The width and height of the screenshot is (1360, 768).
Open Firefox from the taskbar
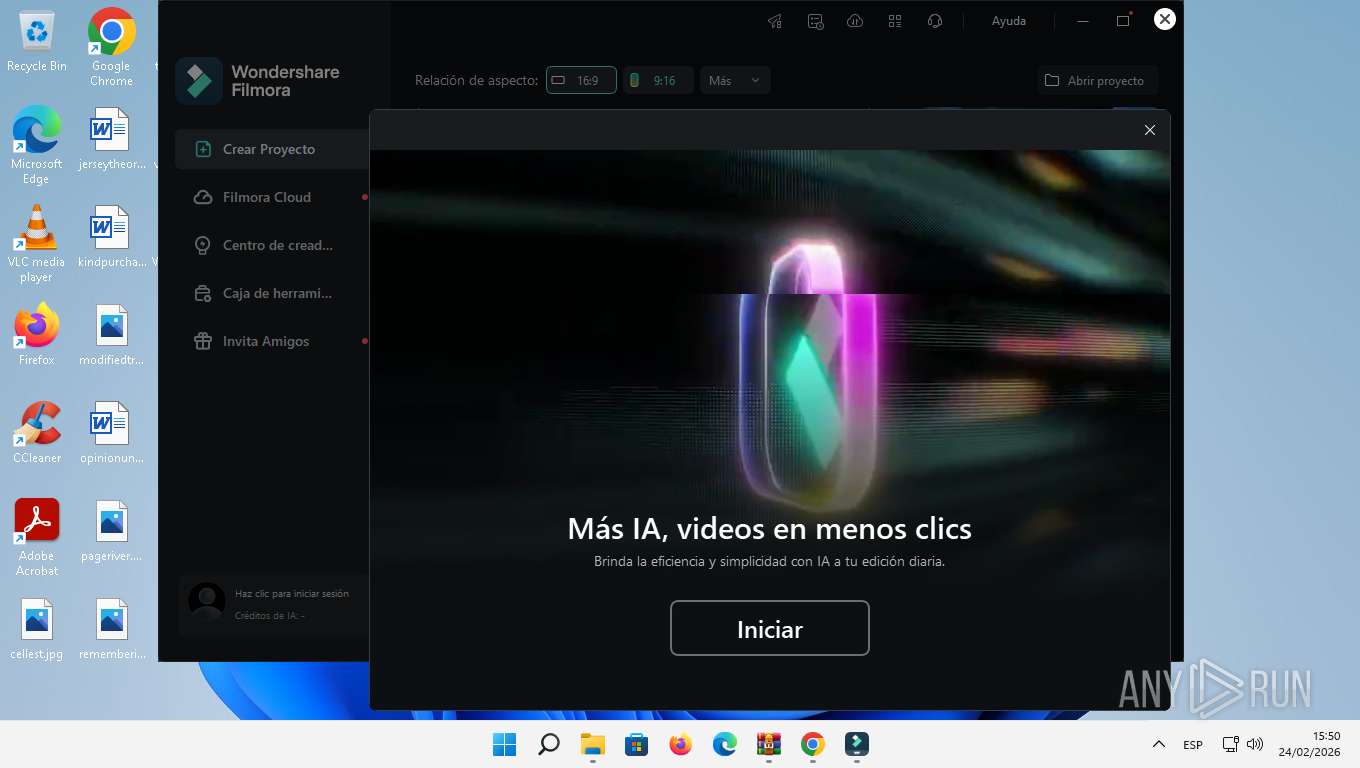681,745
